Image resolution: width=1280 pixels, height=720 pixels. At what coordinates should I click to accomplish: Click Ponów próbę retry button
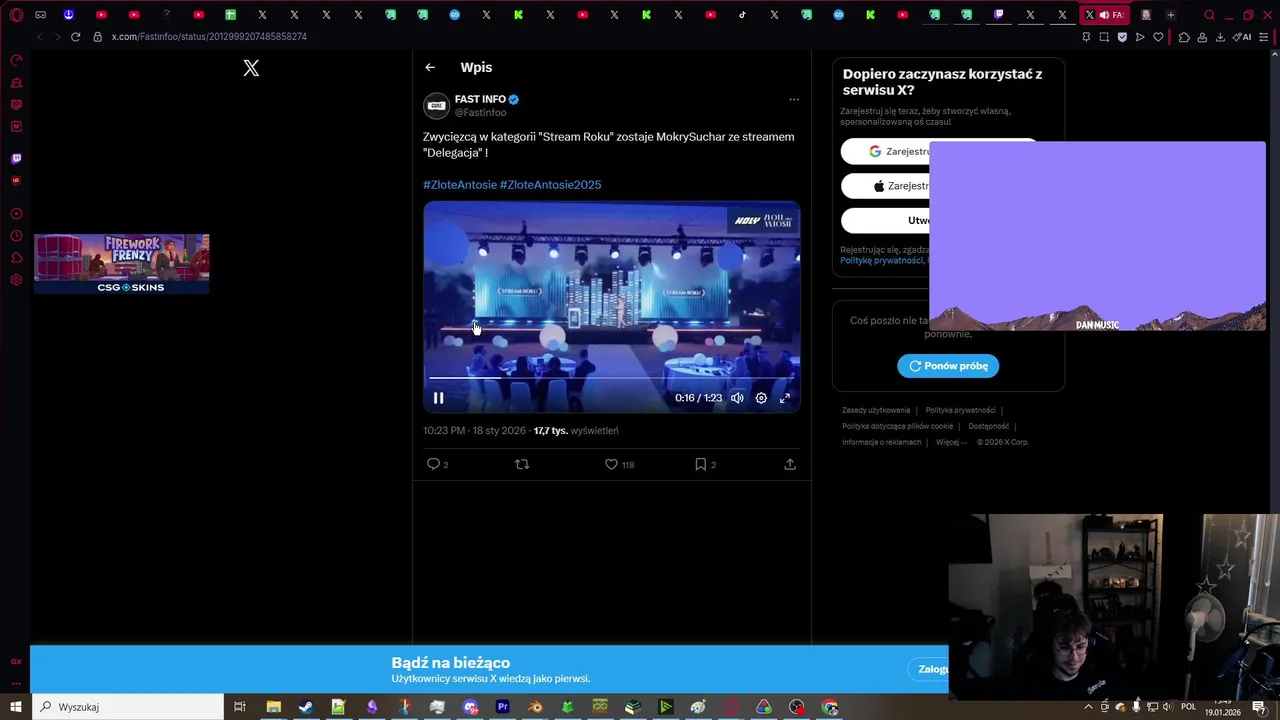[x=948, y=366]
